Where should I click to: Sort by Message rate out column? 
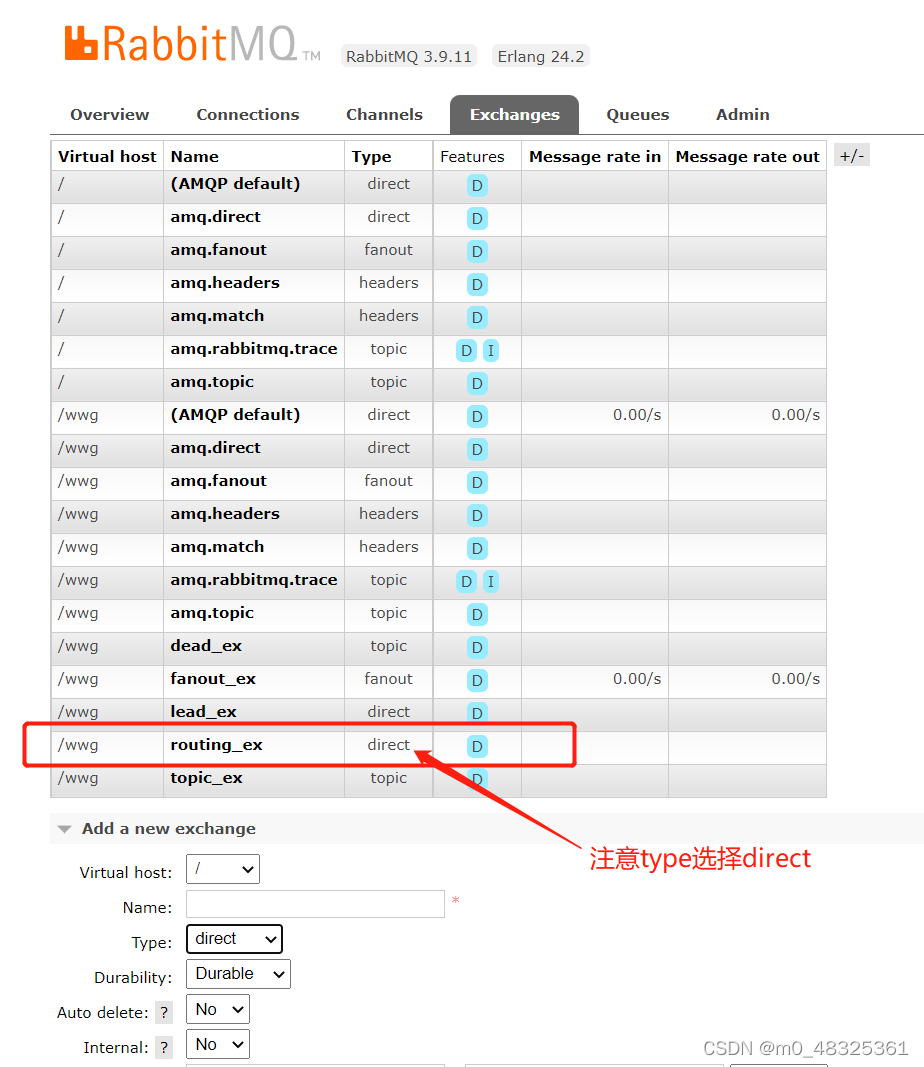tap(747, 157)
